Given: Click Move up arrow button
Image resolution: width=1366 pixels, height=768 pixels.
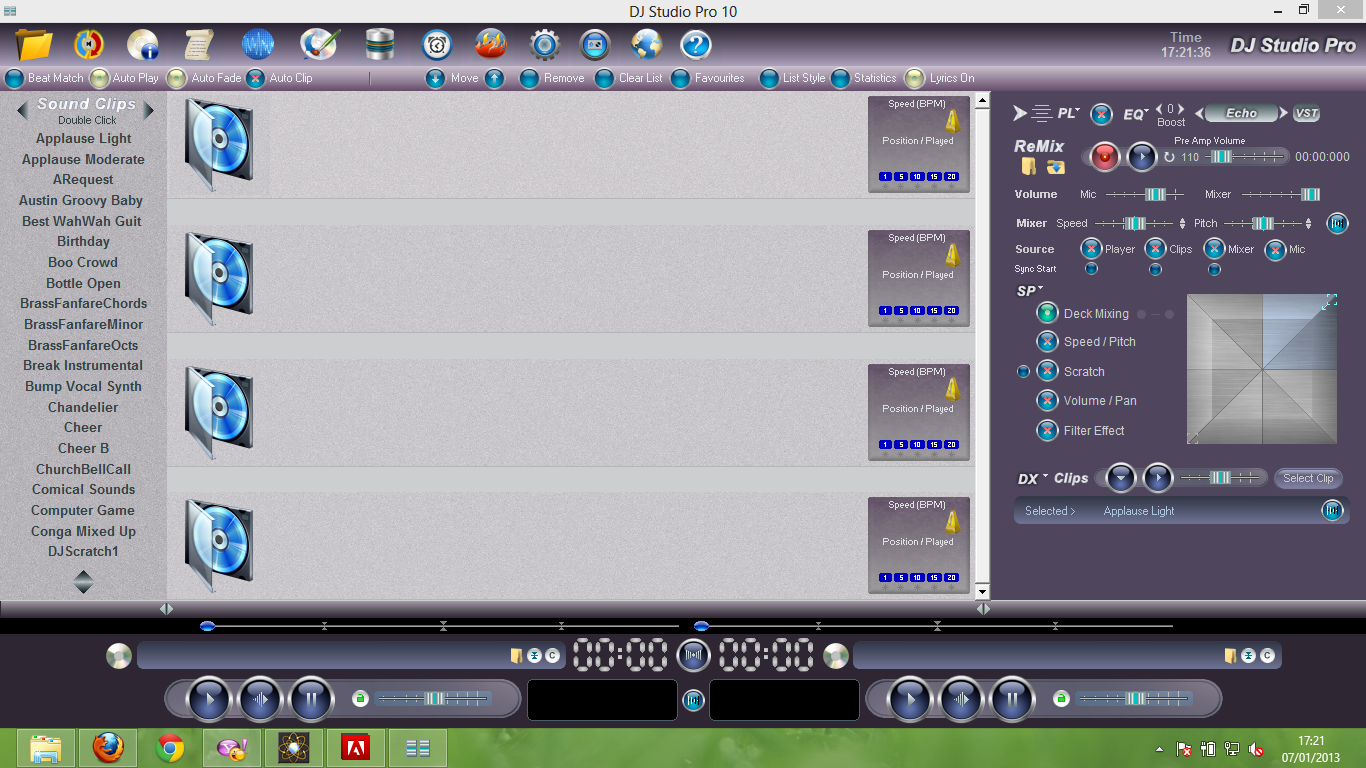Looking at the screenshot, I should (x=495, y=78).
